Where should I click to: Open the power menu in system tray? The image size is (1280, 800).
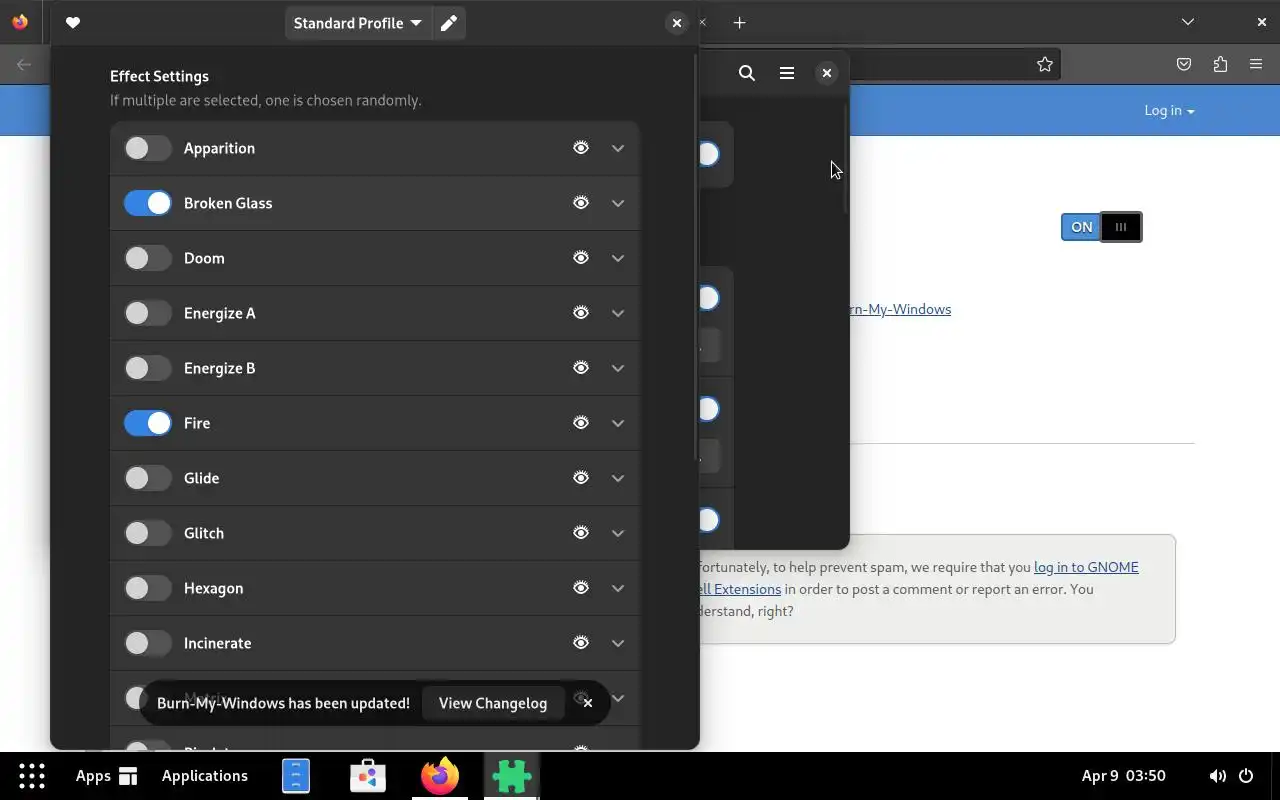click(1246, 776)
